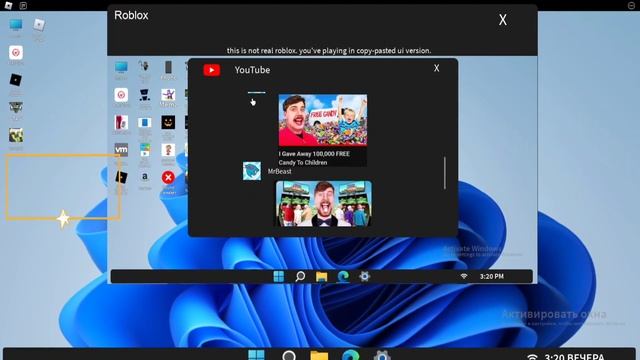Open the red target icon inside the Roblox window
The height and width of the screenshot is (360, 640).
pyautogui.click(x=121, y=95)
